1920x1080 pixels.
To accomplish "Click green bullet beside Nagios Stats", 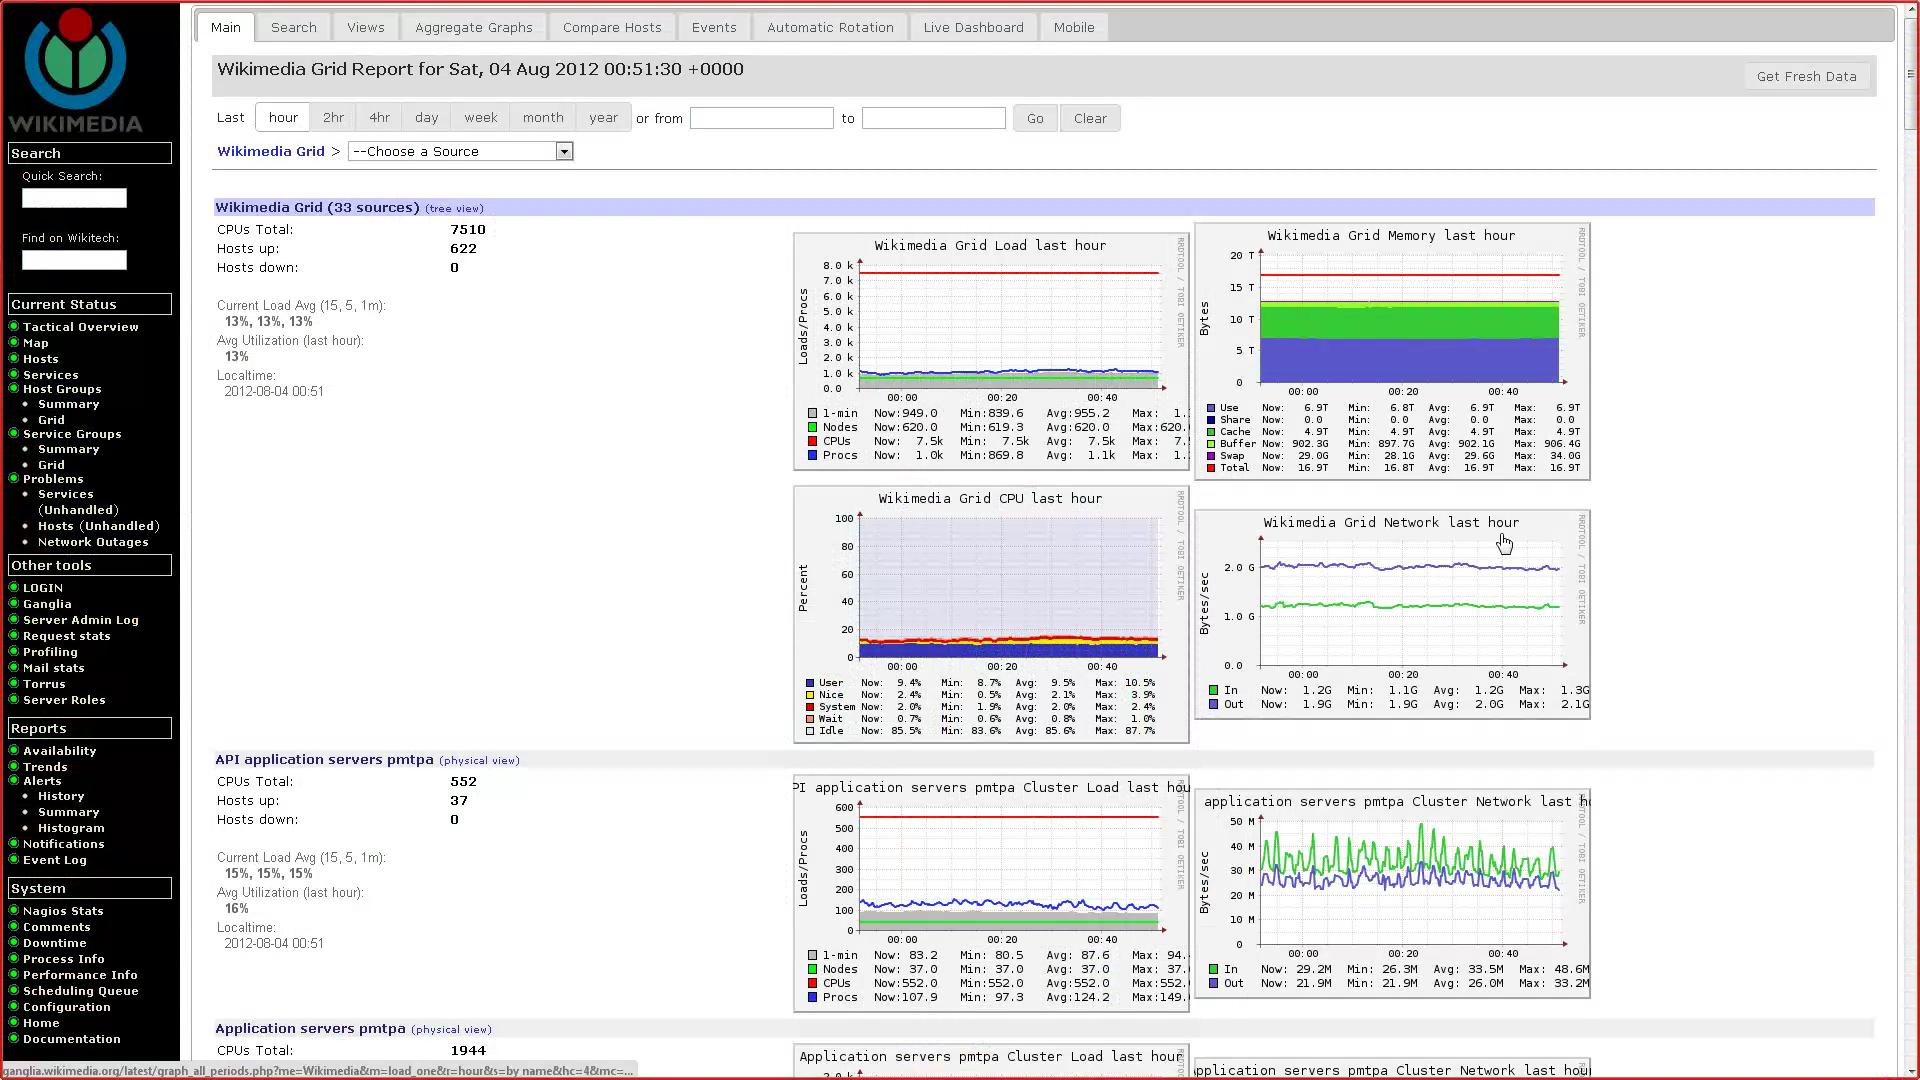I will [x=14, y=910].
